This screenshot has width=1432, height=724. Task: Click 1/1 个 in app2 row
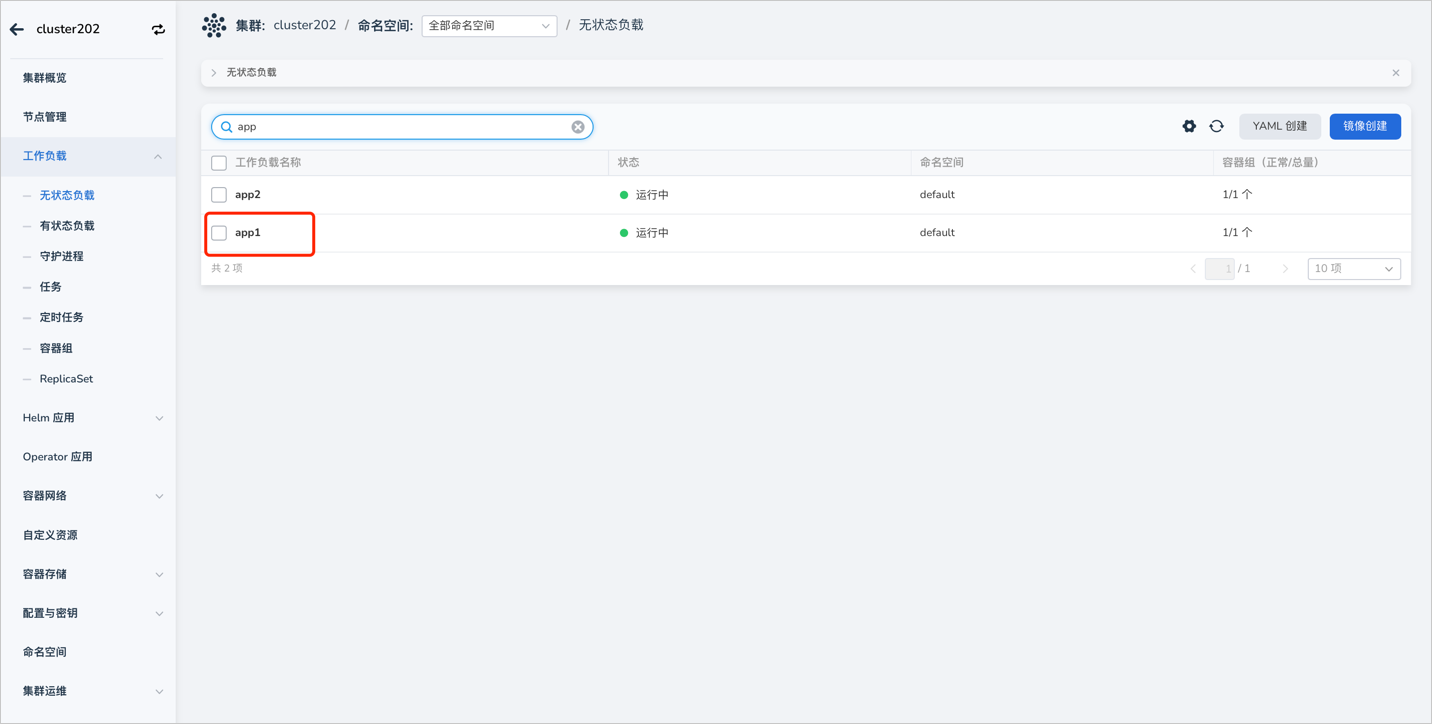[1237, 195]
